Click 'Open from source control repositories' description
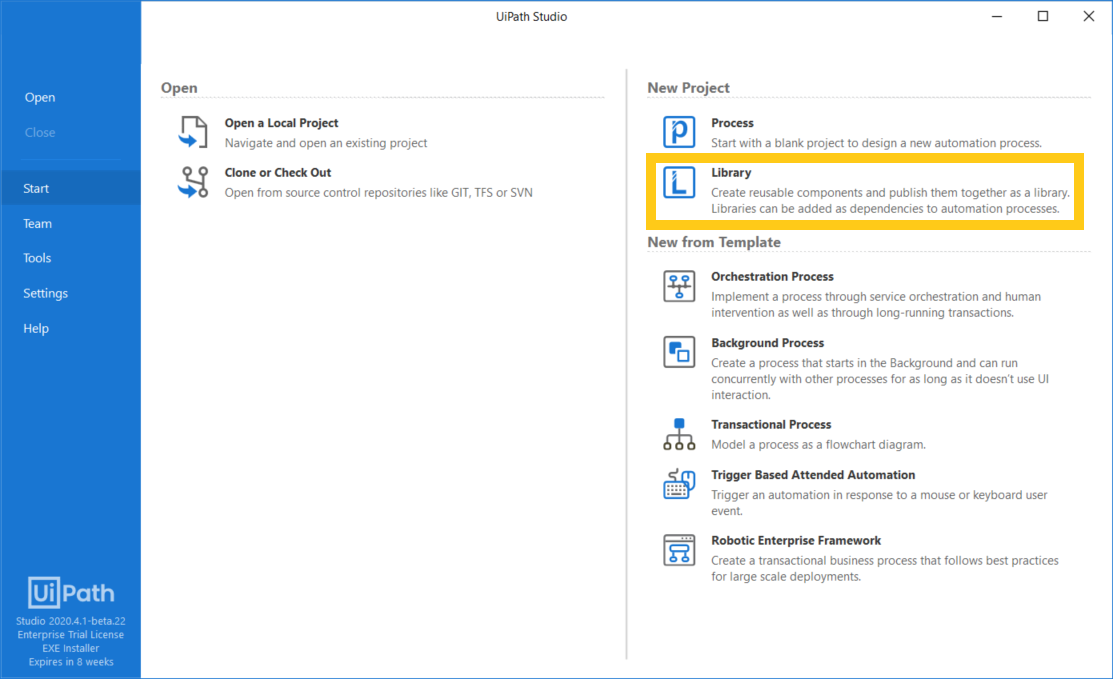The width and height of the screenshot is (1113, 679). click(378, 192)
